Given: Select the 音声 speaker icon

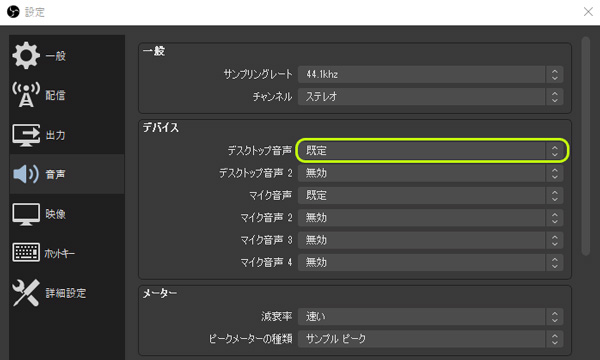Looking at the screenshot, I should 26,174.
